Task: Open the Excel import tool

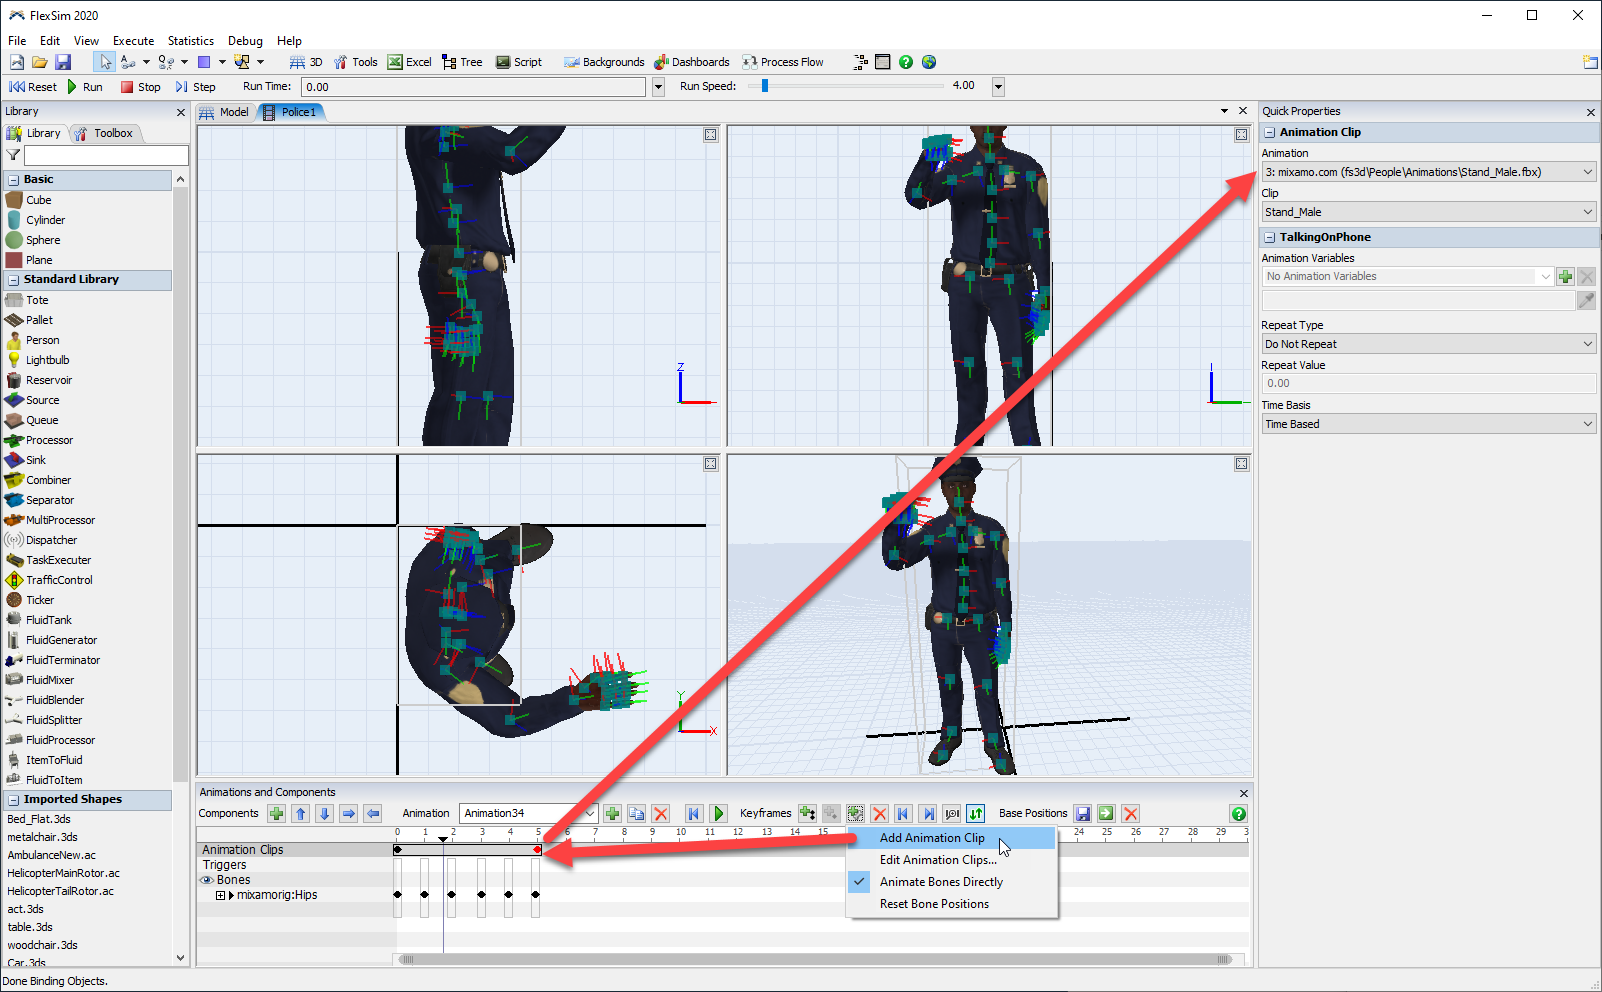Action: [409, 62]
